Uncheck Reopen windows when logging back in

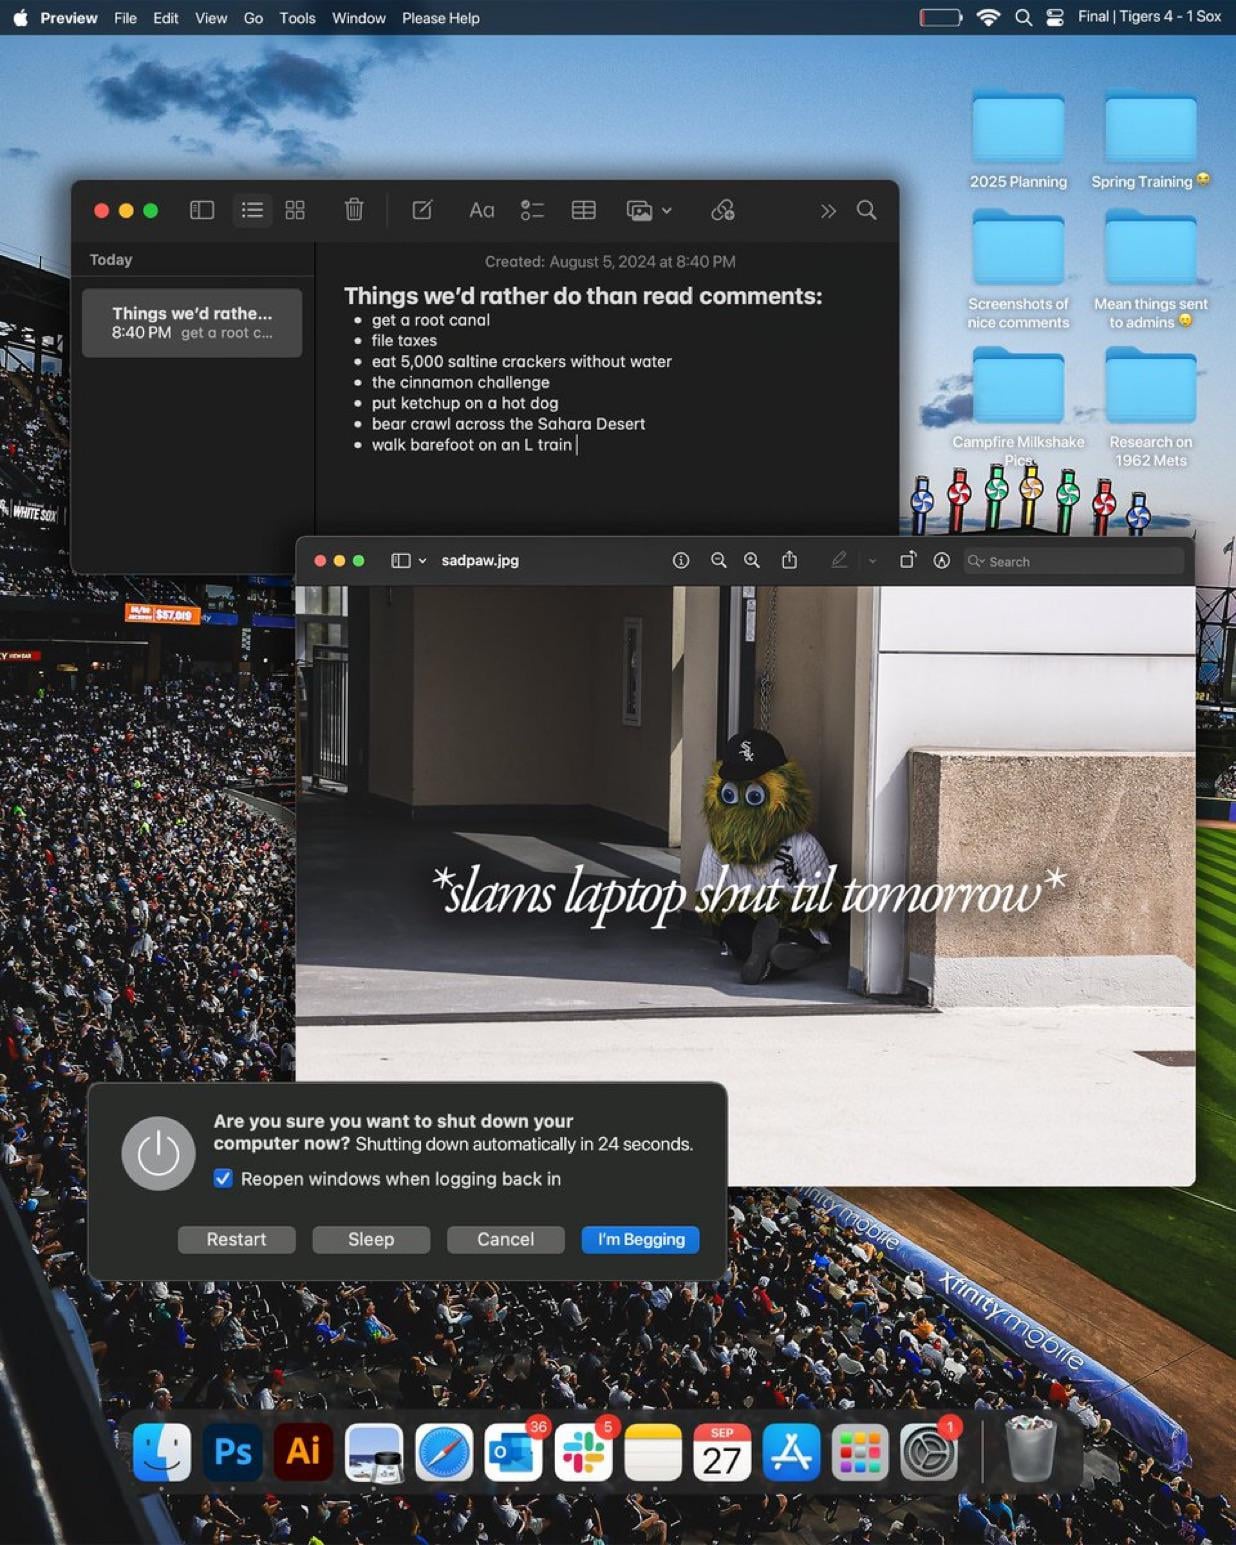(x=223, y=1179)
